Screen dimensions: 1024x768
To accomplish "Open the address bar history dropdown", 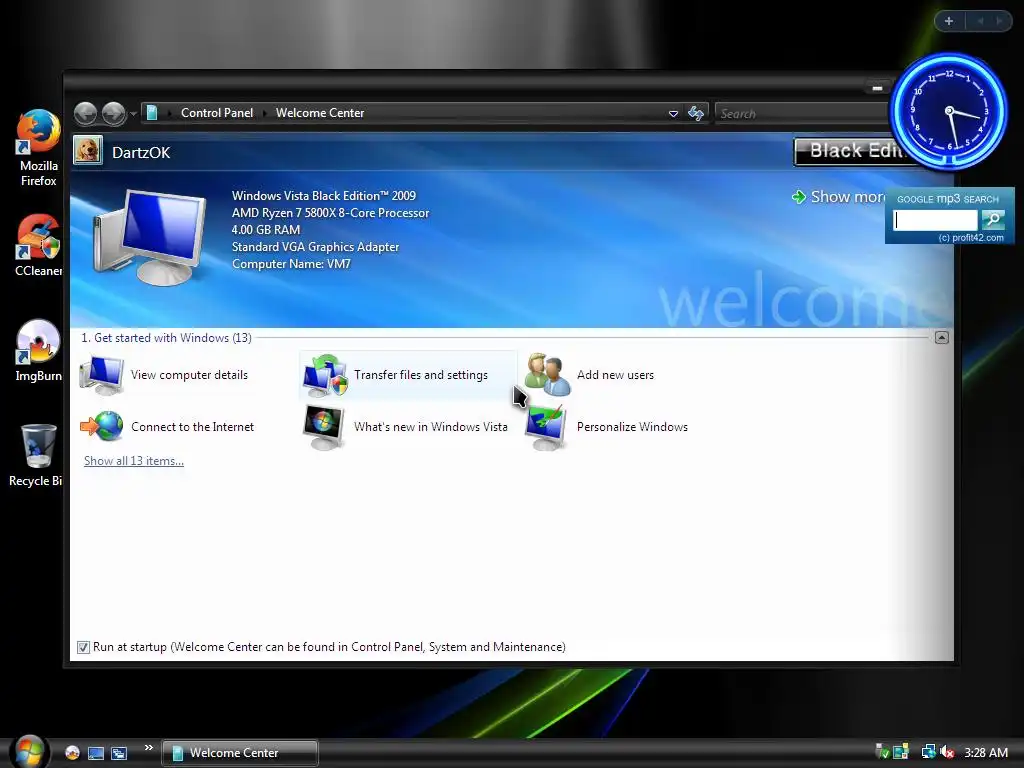I will click(x=673, y=114).
